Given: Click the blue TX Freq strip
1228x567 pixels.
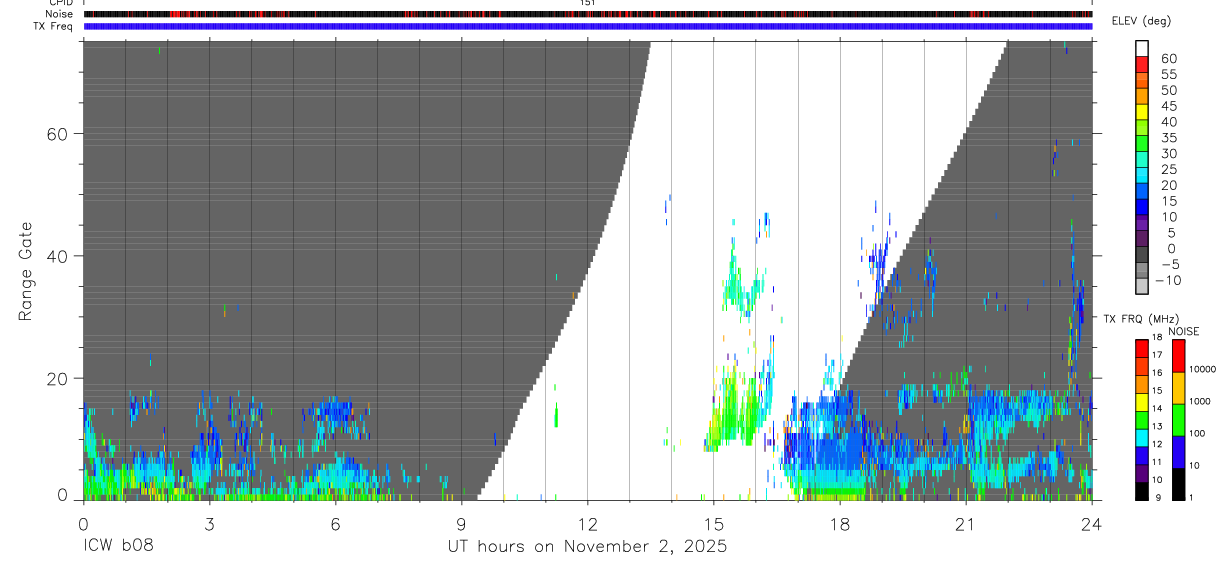Looking at the screenshot, I should (587, 26).
